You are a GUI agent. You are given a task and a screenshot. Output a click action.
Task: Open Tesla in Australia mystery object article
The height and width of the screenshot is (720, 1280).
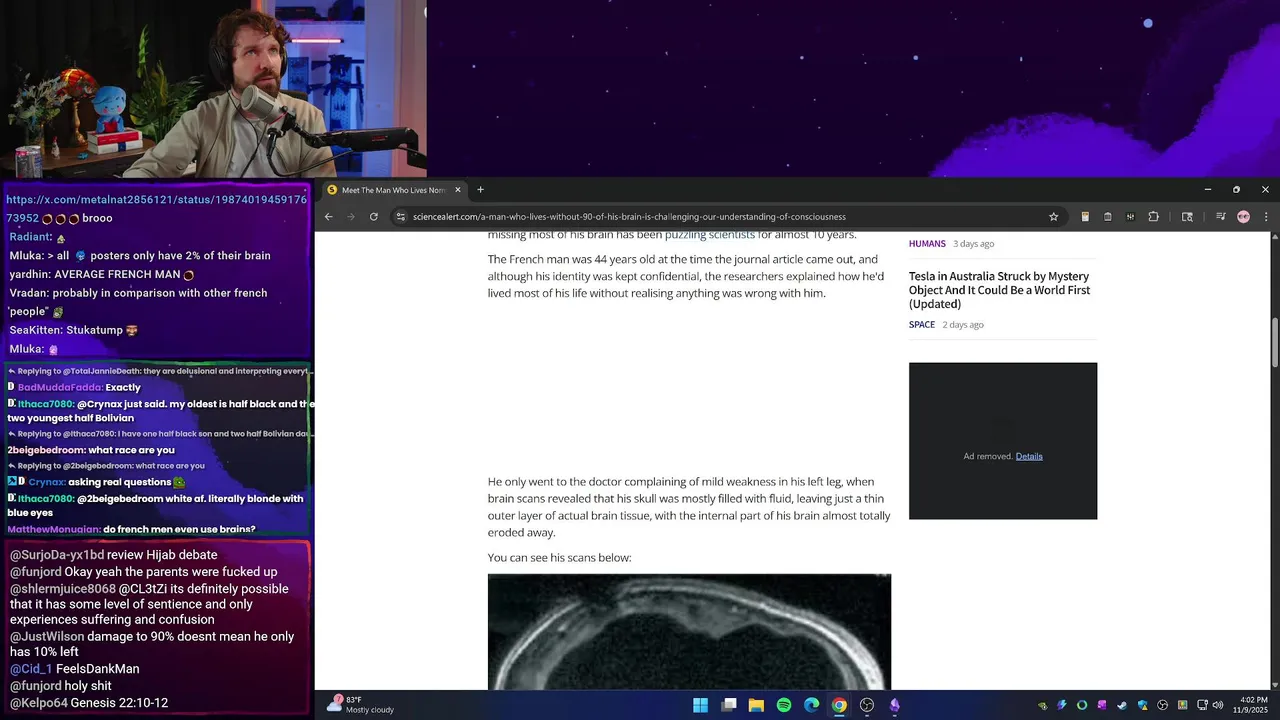pyautogui.click(x=999, y=290)
